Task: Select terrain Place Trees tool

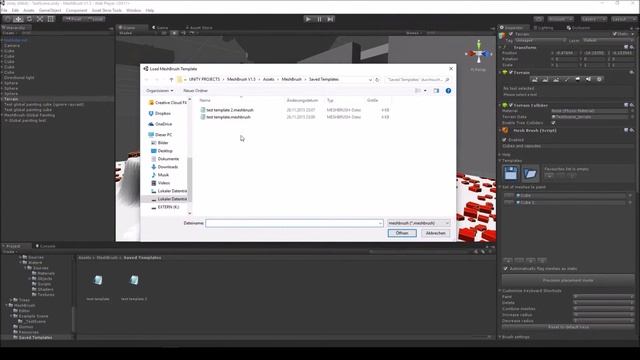Action: (x=577, y=80)
